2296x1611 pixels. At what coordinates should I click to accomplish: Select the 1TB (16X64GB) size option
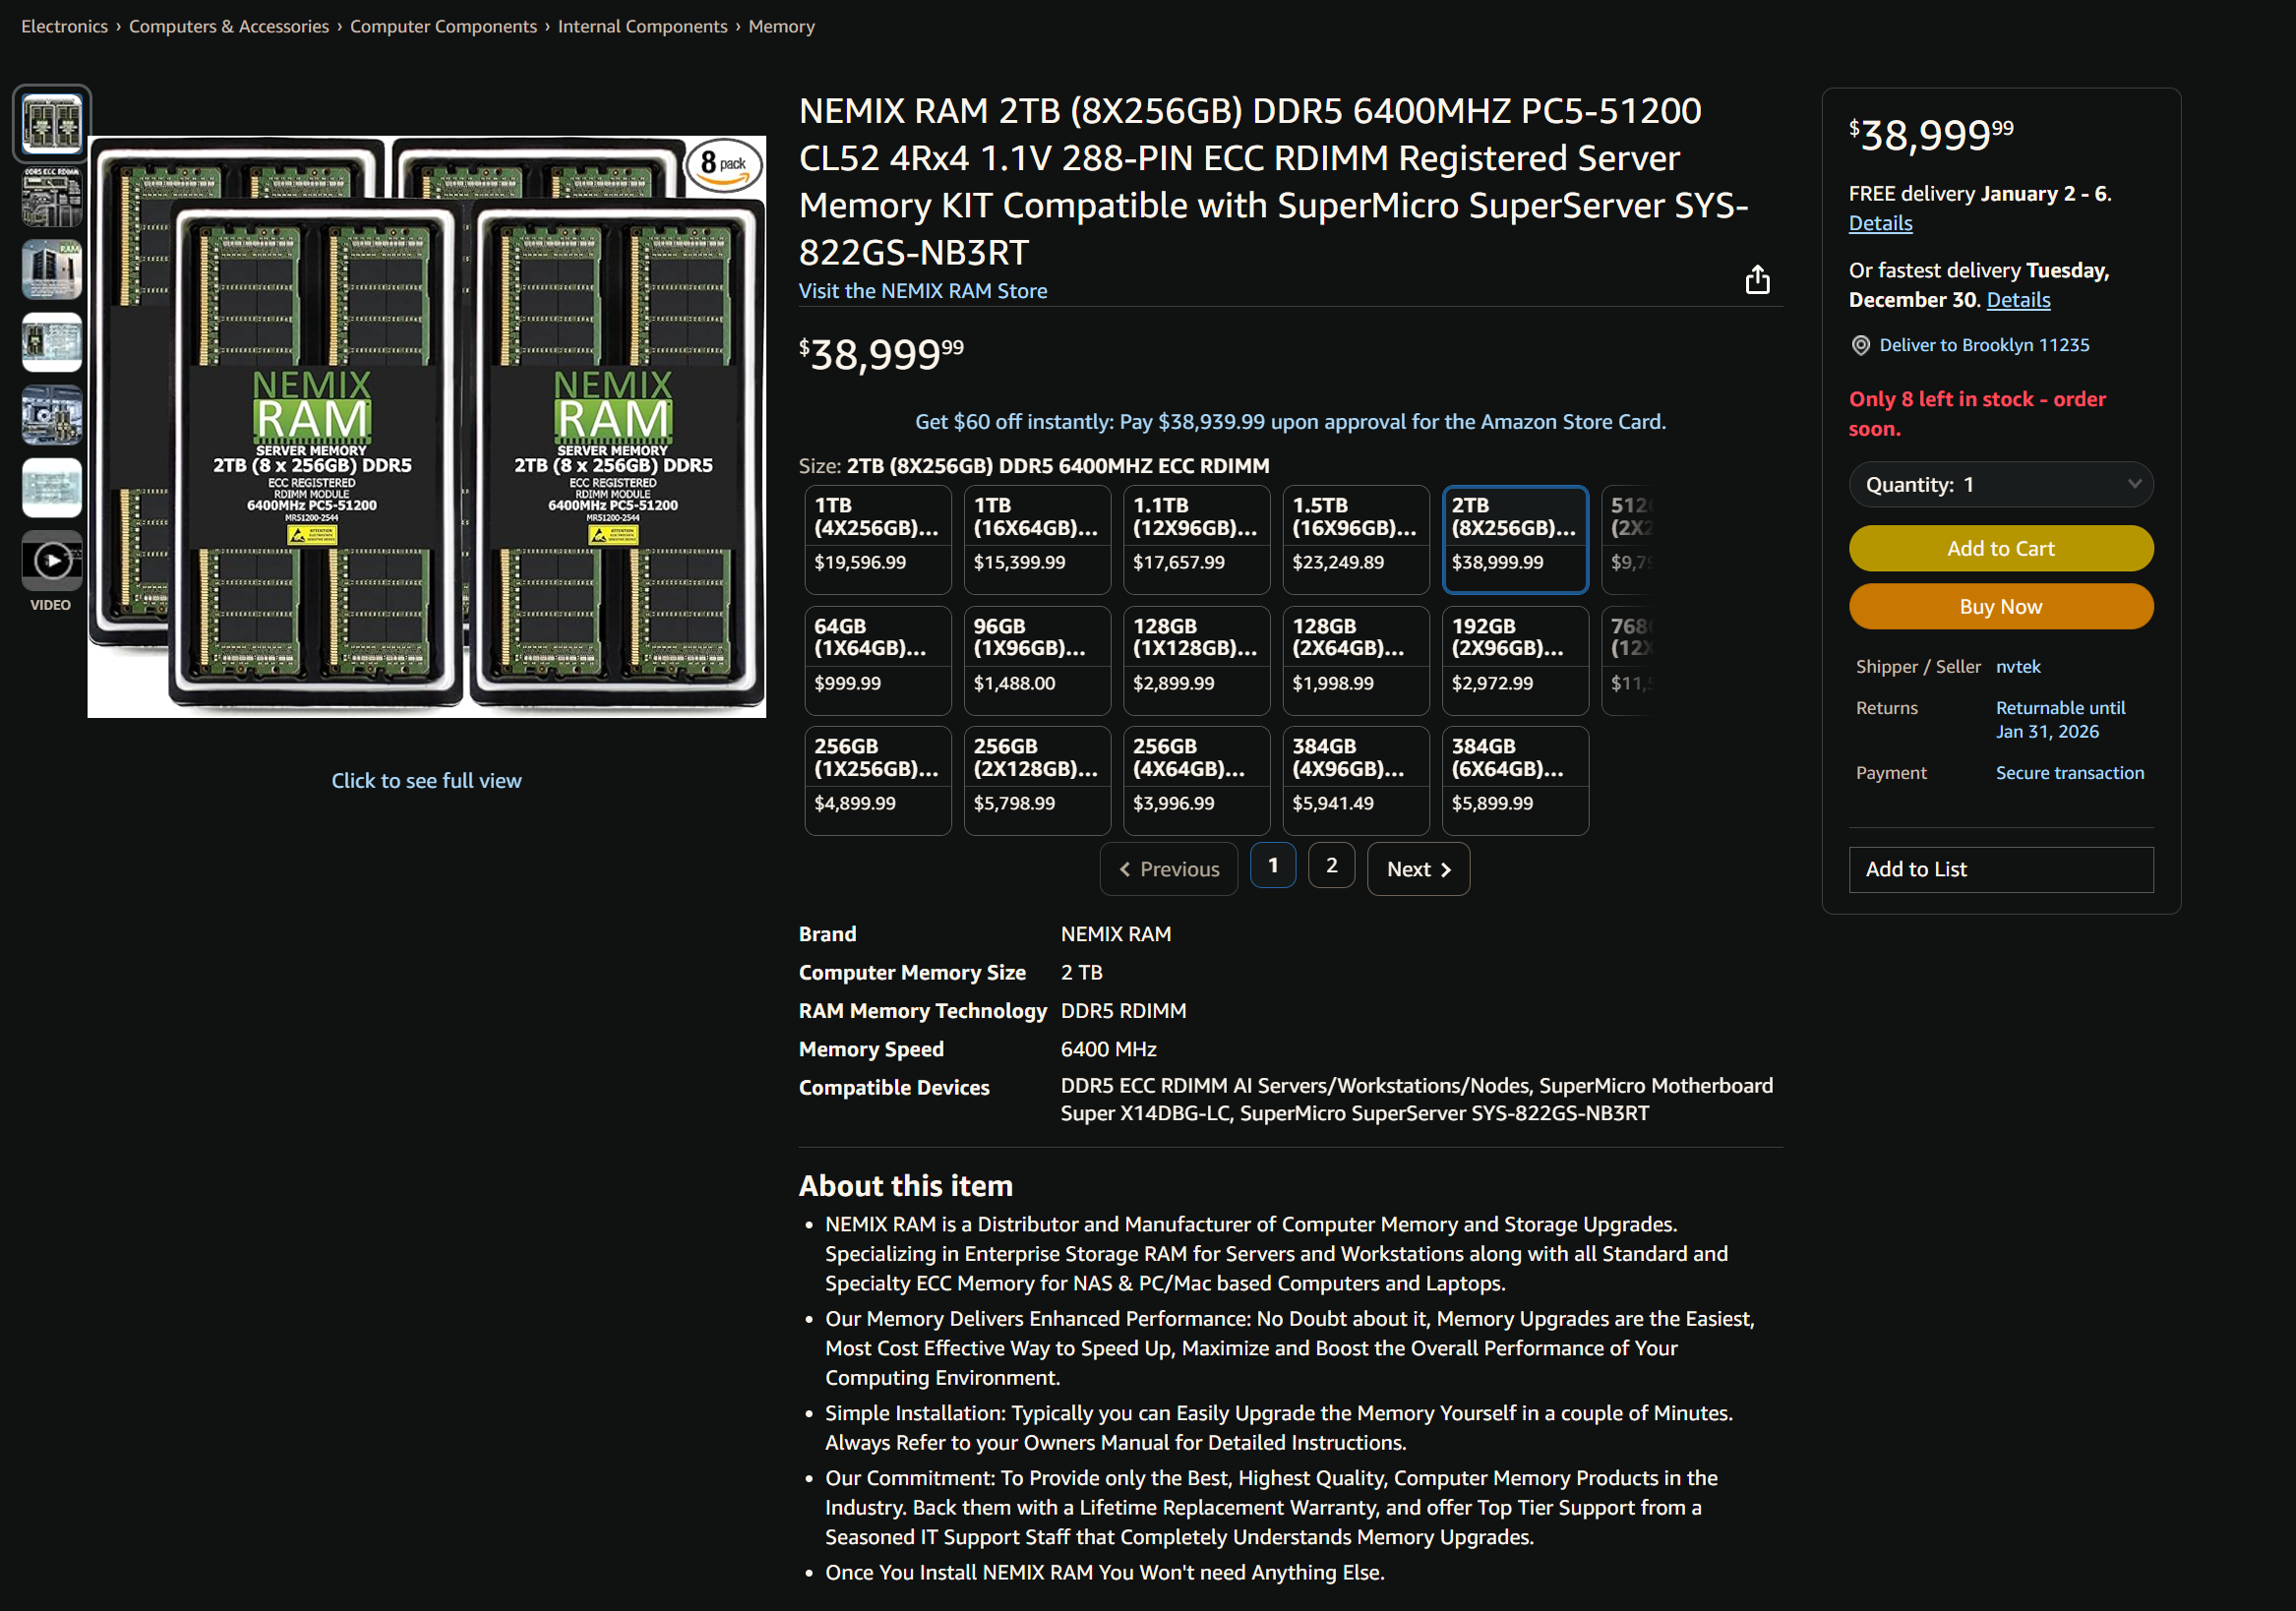coord(1036,538)
